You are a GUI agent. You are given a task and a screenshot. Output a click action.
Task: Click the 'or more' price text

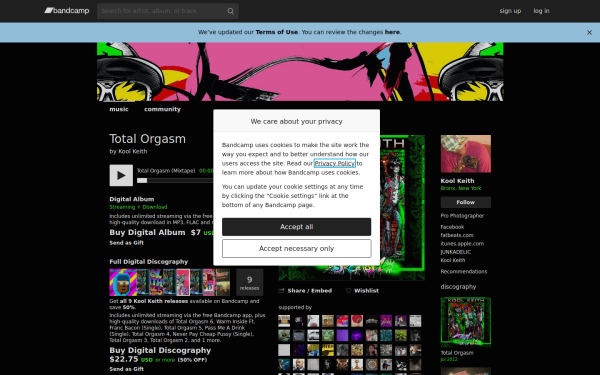165,360
